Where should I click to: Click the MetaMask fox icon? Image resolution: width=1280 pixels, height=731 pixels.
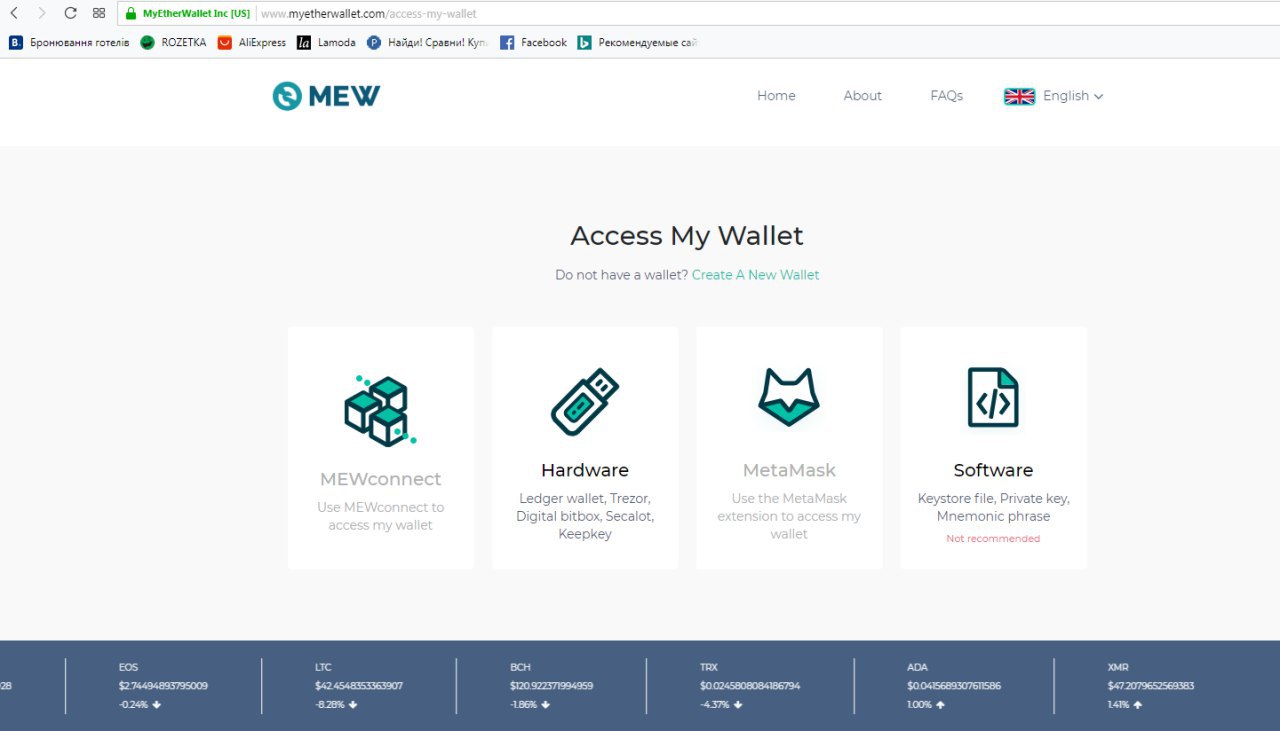pyautogui.click(x=789, y=397)
